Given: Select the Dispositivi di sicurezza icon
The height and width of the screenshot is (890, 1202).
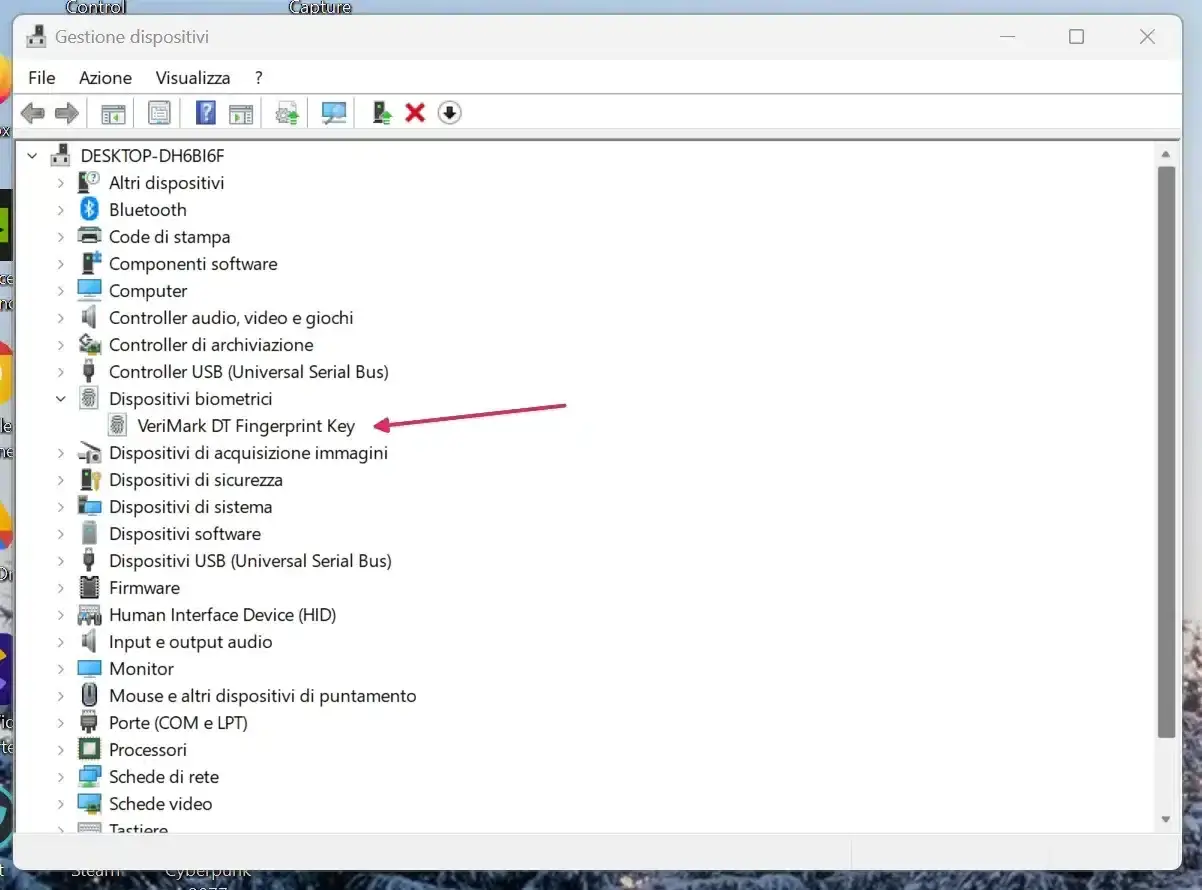Looking at the screenshot, I should (x=90, y=479).
